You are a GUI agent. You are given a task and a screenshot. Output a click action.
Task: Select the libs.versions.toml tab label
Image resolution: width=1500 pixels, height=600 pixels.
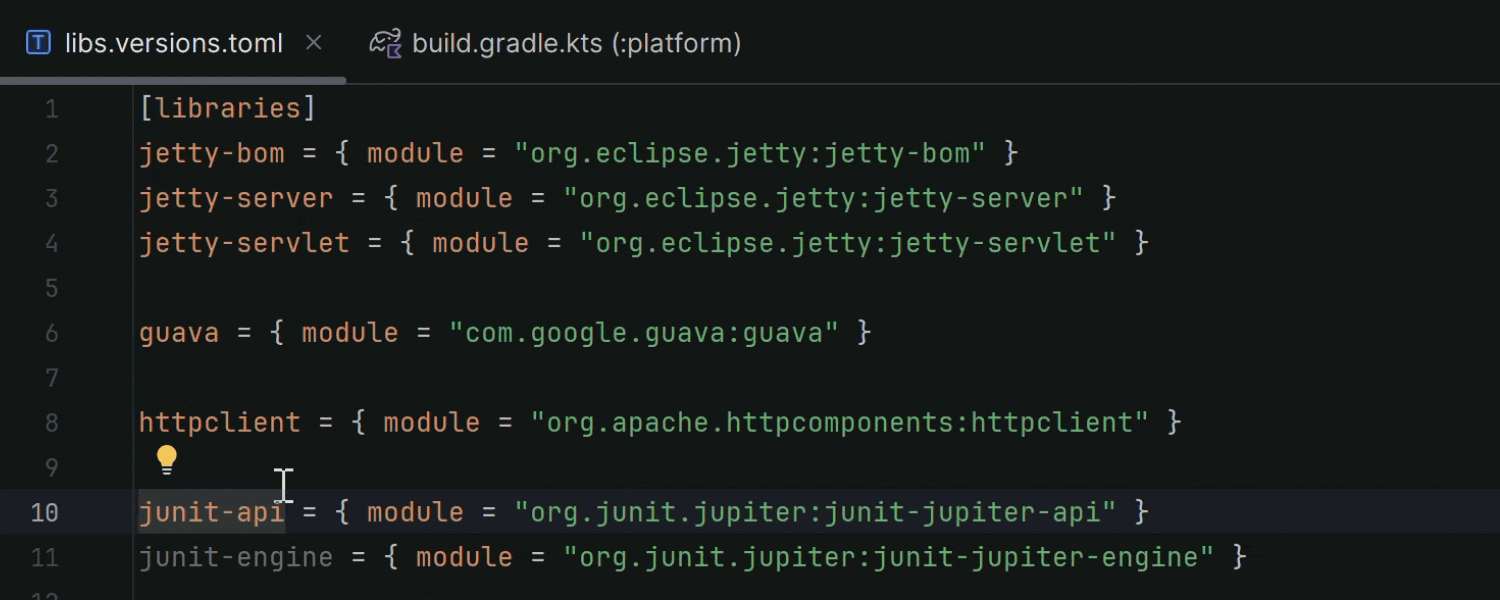[173, 44]
